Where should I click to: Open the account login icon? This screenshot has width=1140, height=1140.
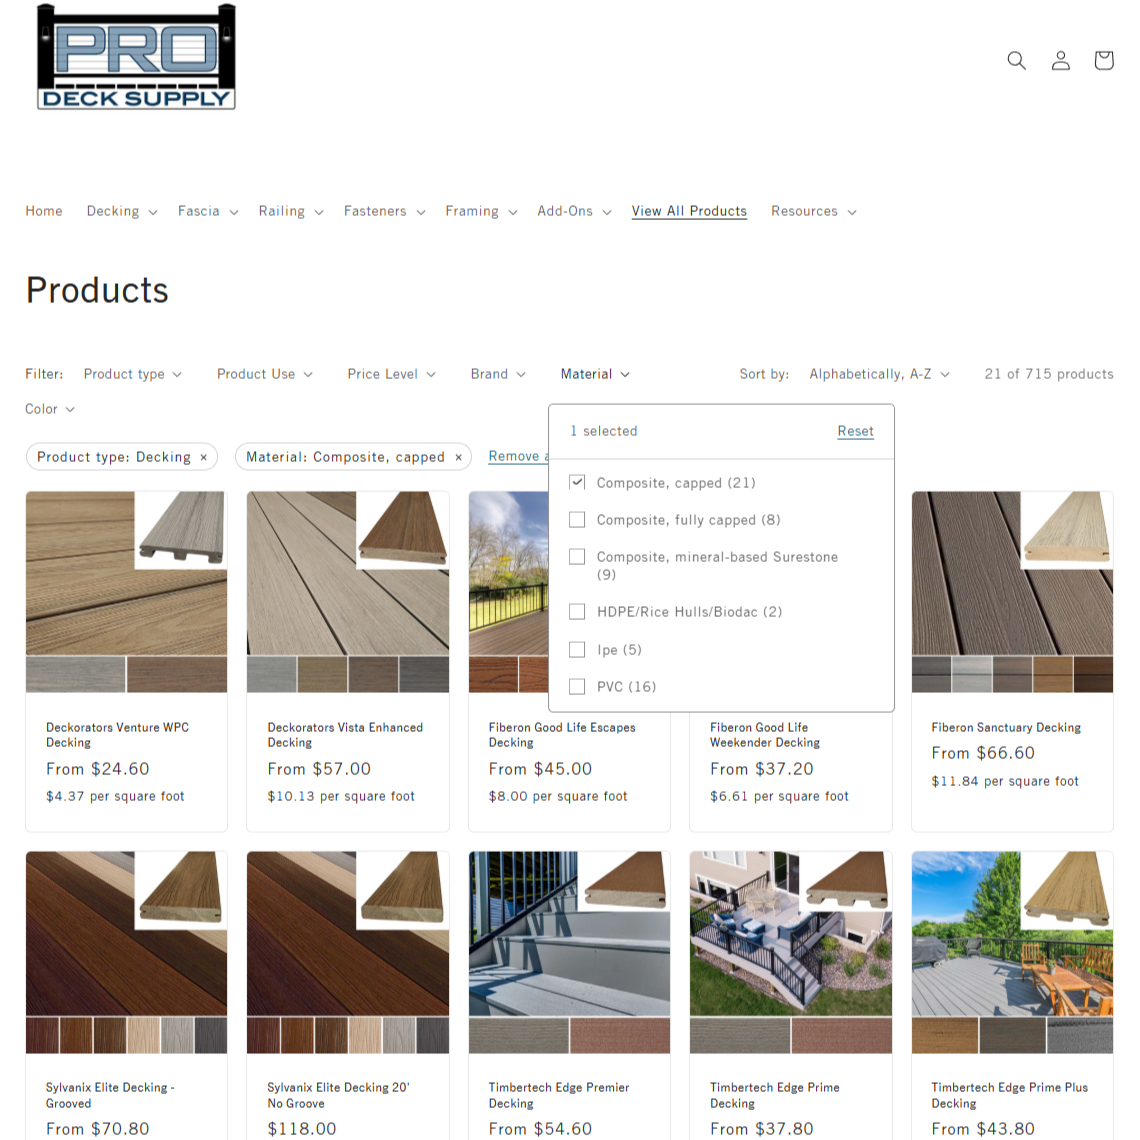click(x=1060, y=60)
